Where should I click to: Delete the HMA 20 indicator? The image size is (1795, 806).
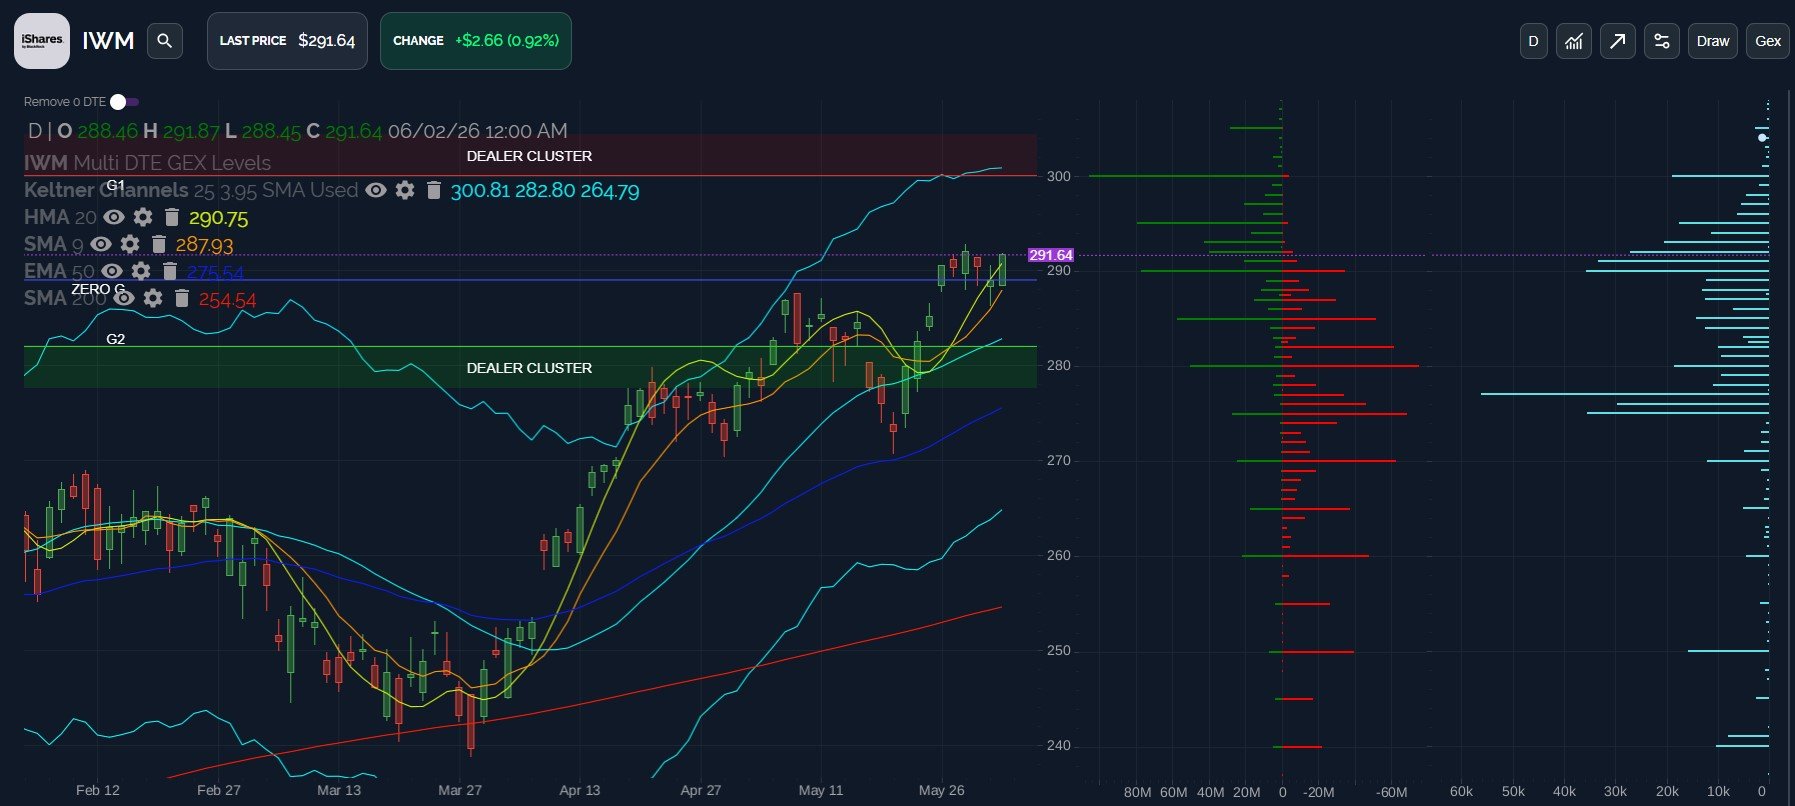click(x=171, y=217)
